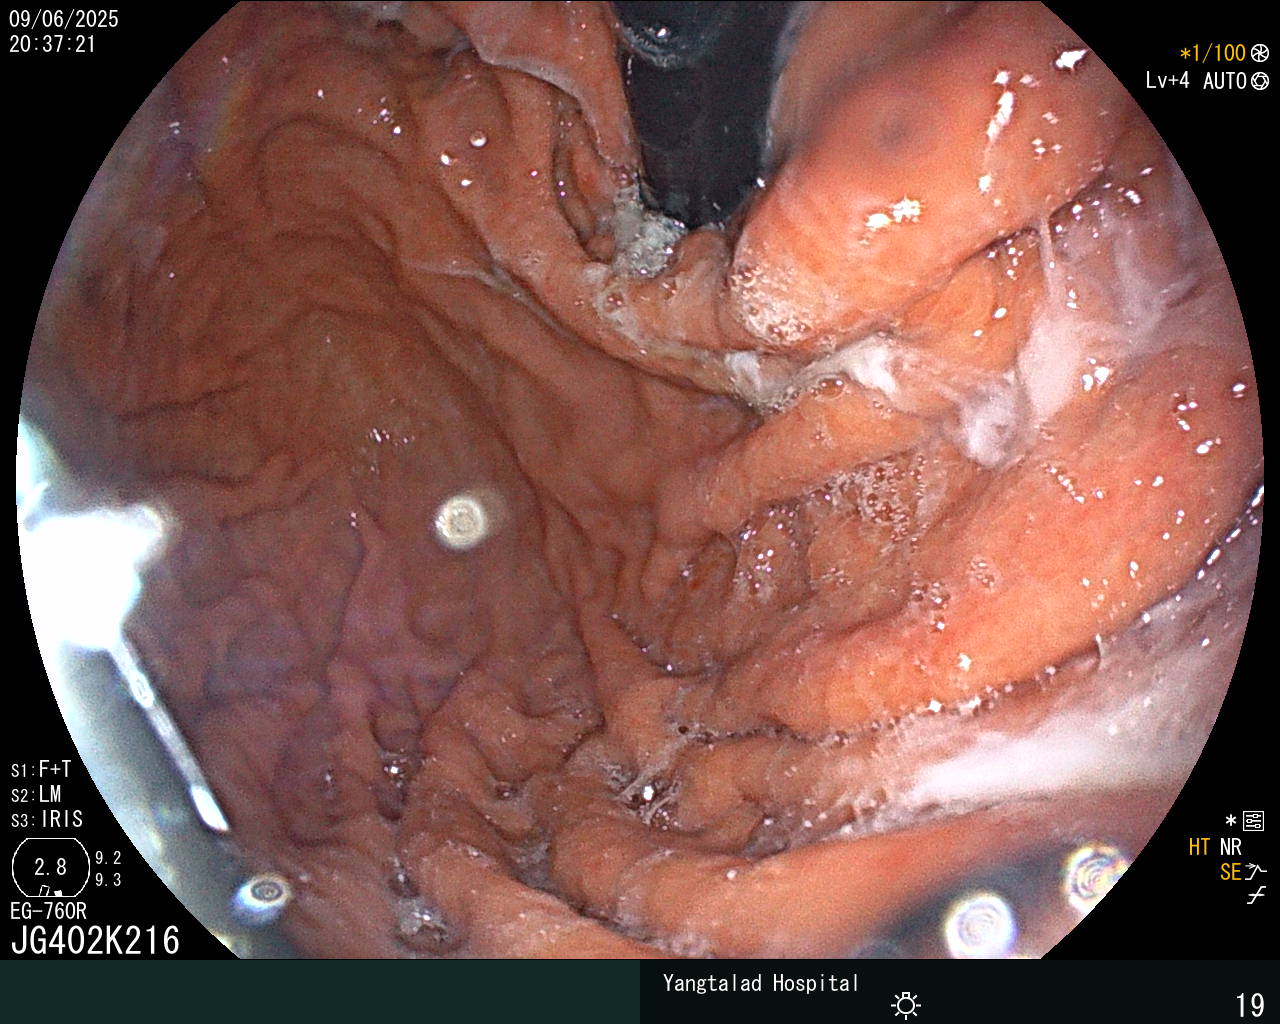Click the time stamp 20:37:21
This screenshot has width=1280, height=1024.
(x=52, y=44)
